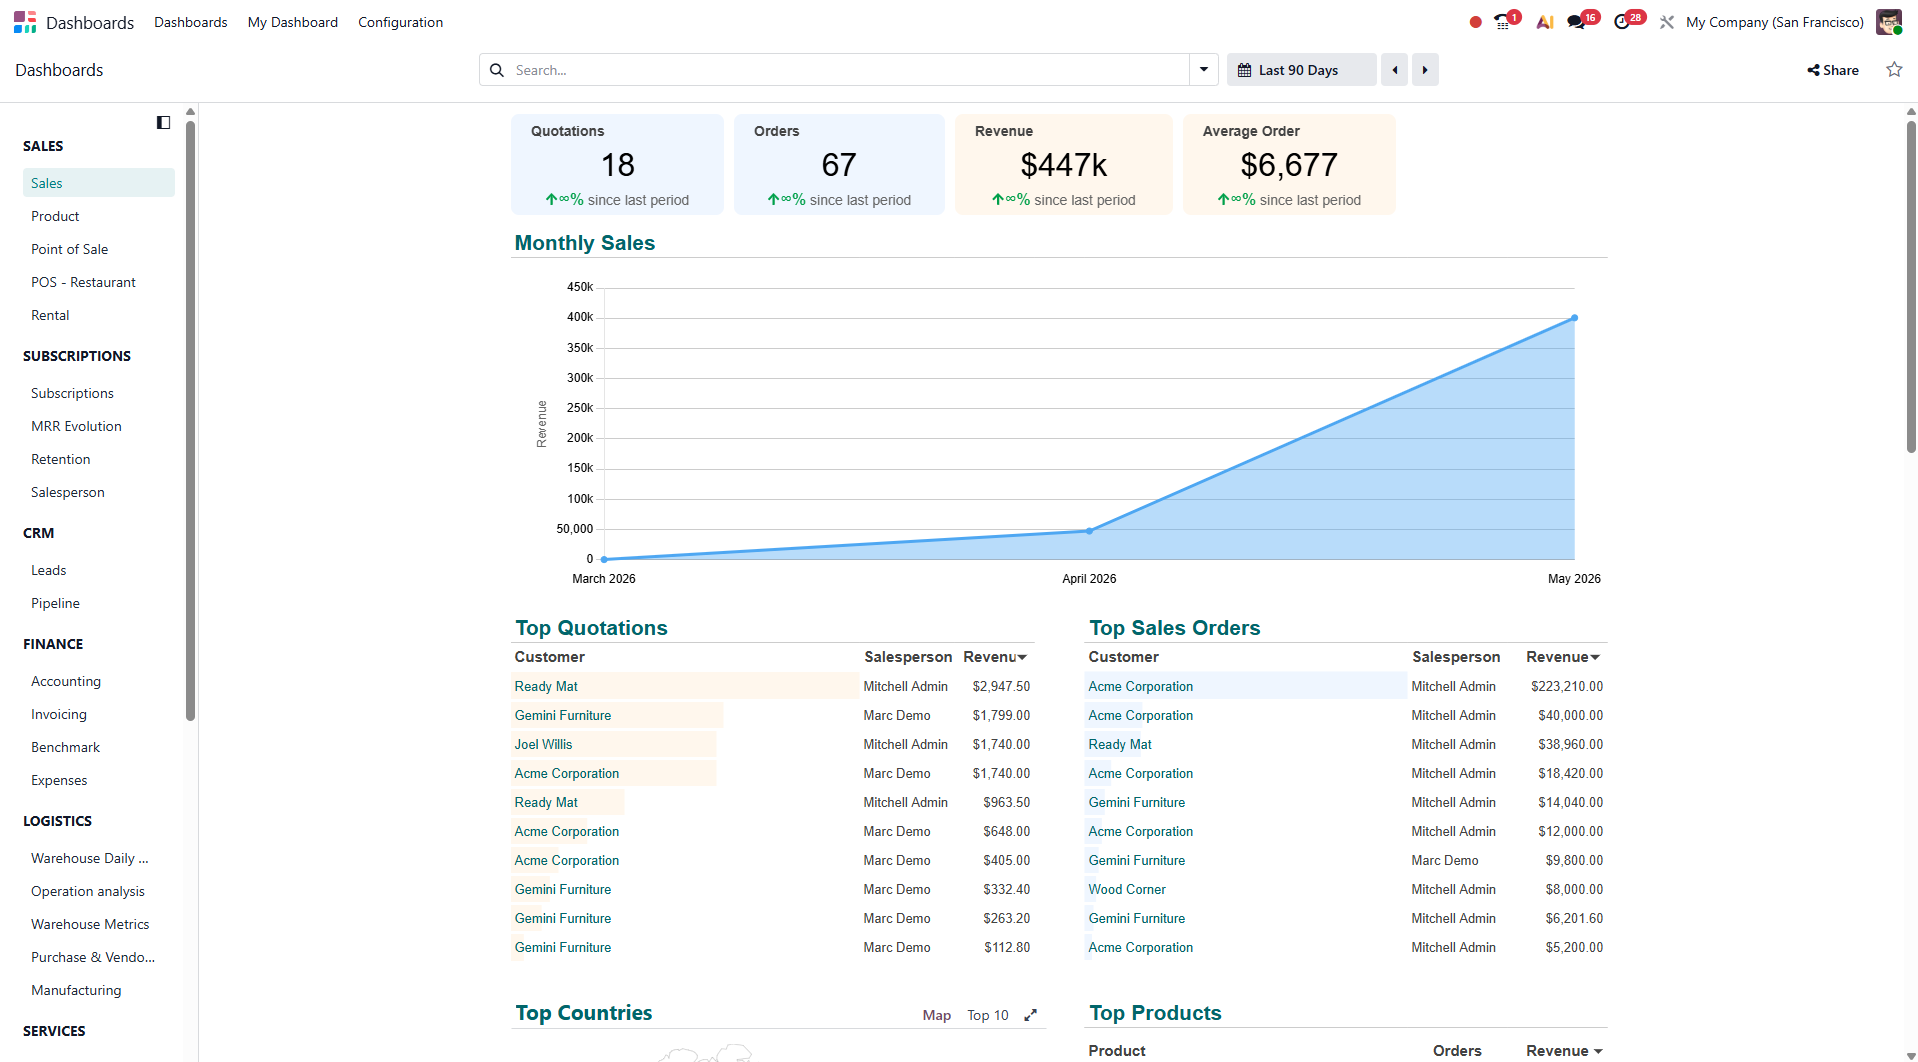The image size is (1918, 1062).
Task: Open Joel Willis in Top Quotations
Action: 543,744
